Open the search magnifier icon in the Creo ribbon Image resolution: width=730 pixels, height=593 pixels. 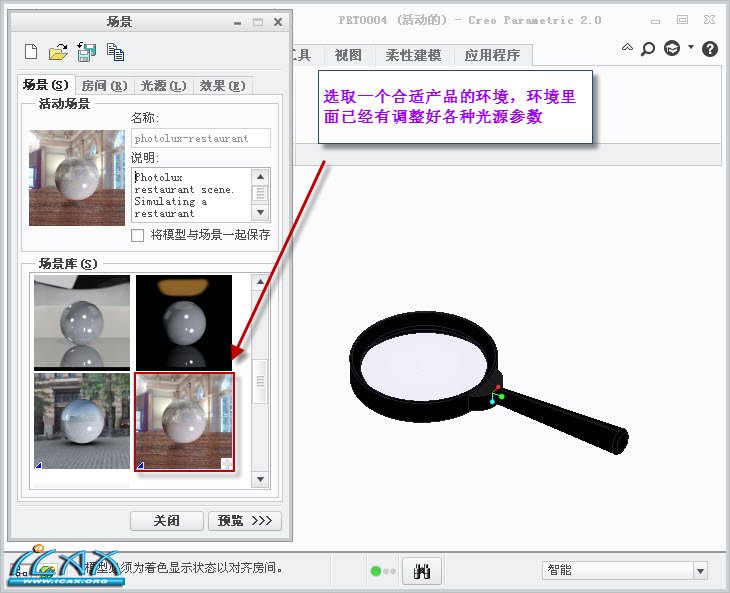(648, 48)
